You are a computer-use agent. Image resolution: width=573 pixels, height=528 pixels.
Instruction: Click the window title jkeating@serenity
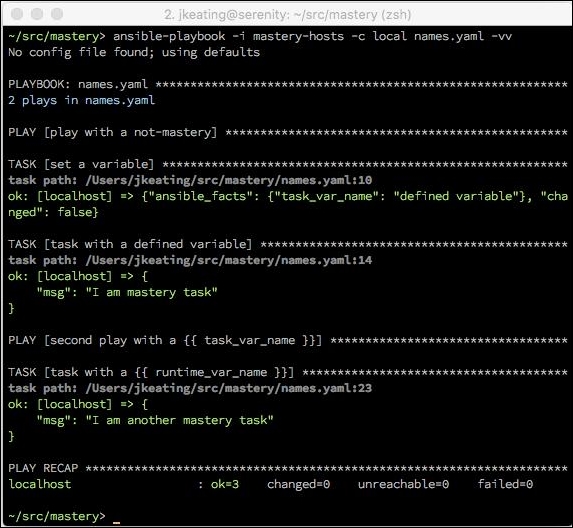coord(288,15)
